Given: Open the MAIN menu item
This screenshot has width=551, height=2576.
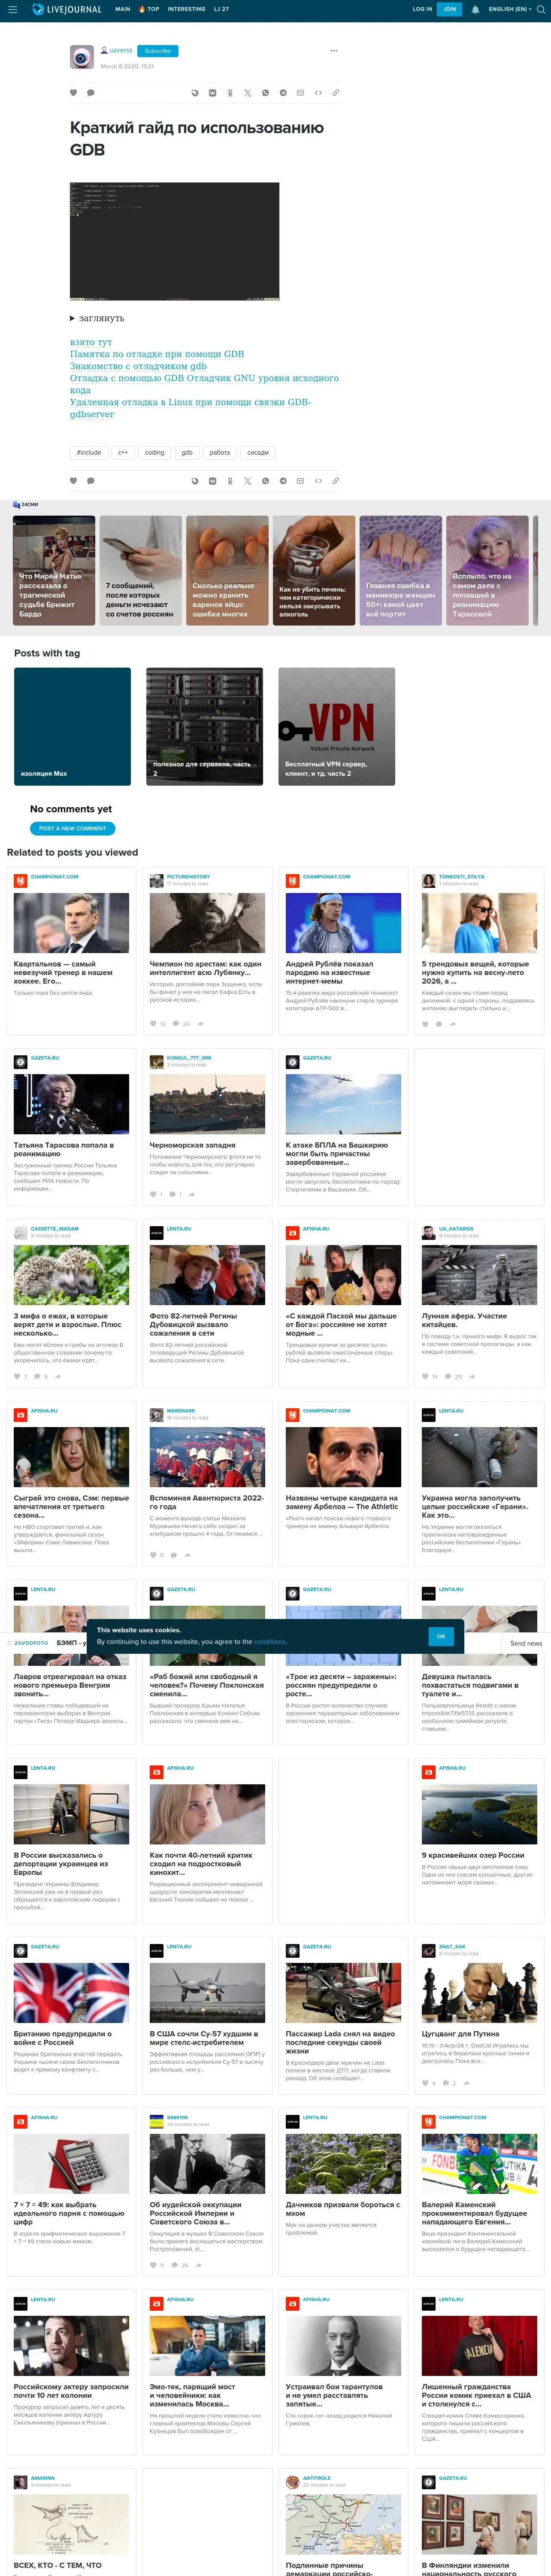Looking at the screenshot, I should tap(123, 9).
